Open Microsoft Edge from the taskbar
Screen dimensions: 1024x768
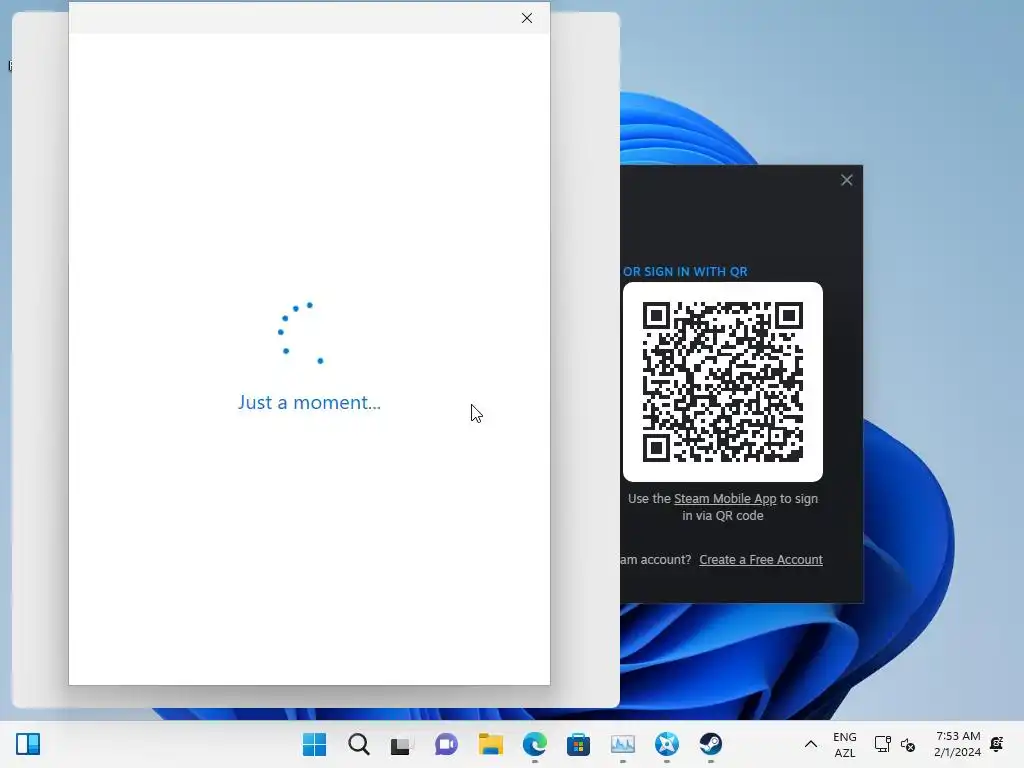(x=534, y=744)
